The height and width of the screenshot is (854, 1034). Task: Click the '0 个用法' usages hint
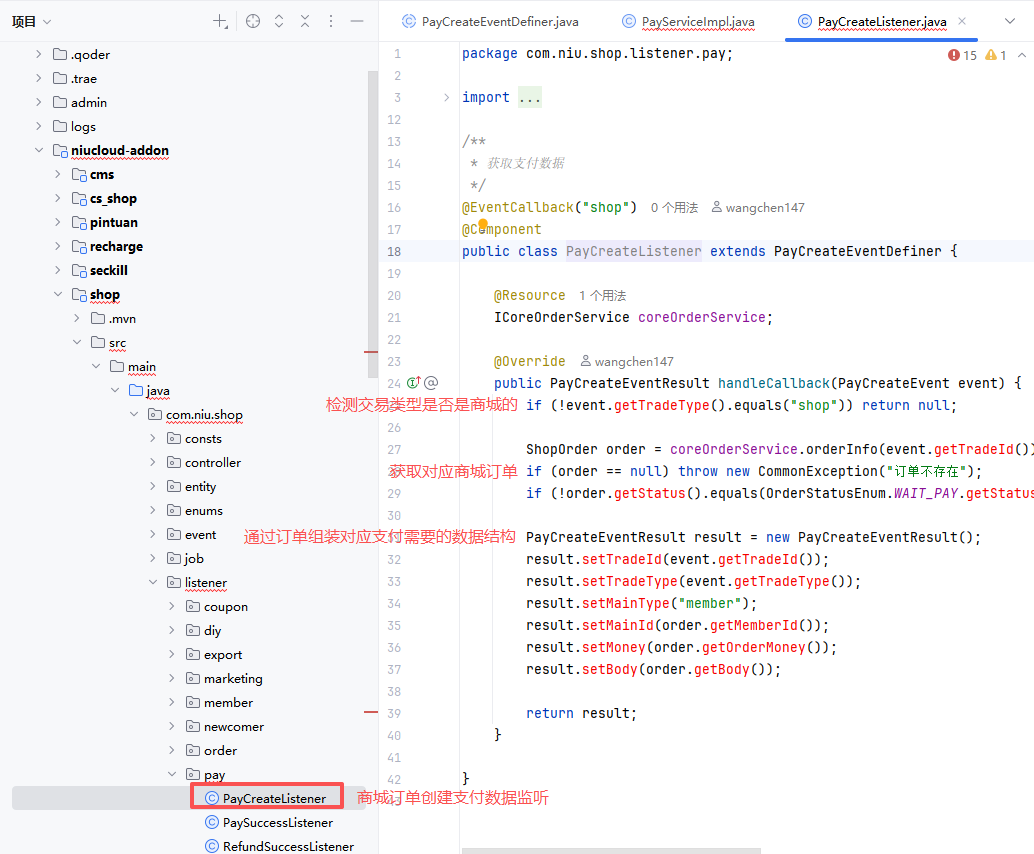[x=674, y=208]
